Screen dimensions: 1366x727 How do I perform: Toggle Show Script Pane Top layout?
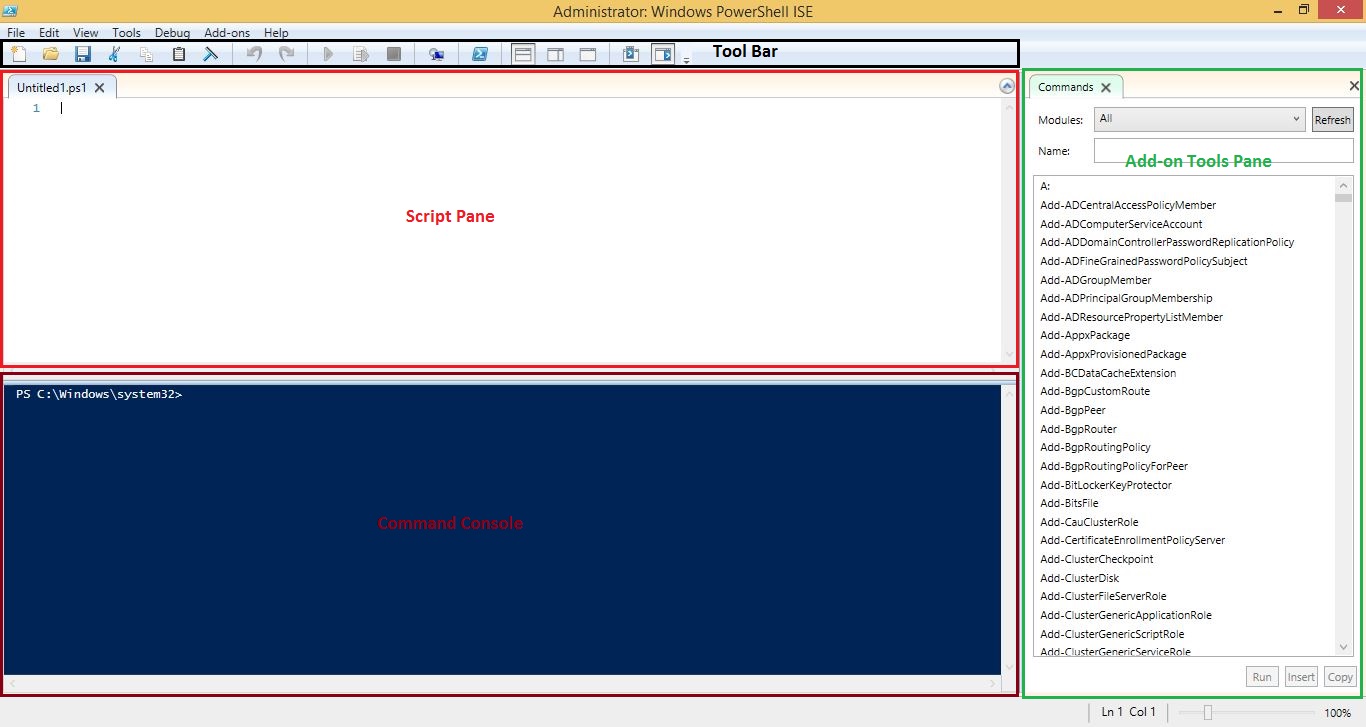coord(523,54)
